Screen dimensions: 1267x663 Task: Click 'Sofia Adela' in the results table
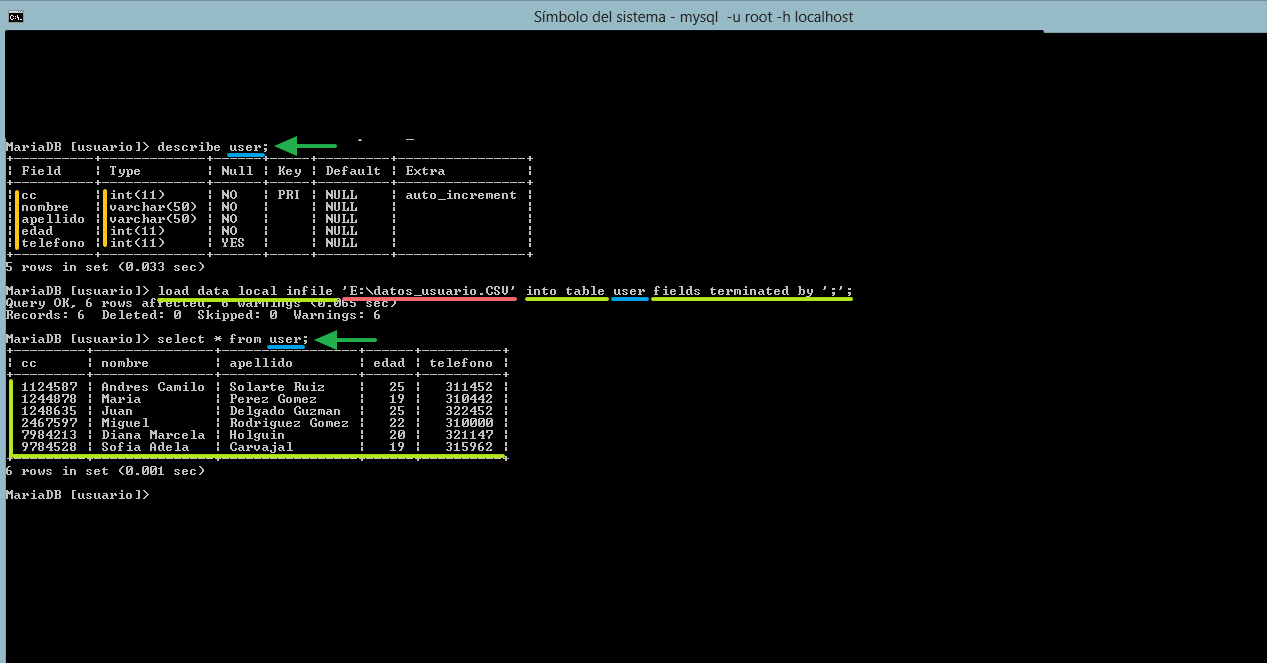pyautogui.click(x=145, y=447)
